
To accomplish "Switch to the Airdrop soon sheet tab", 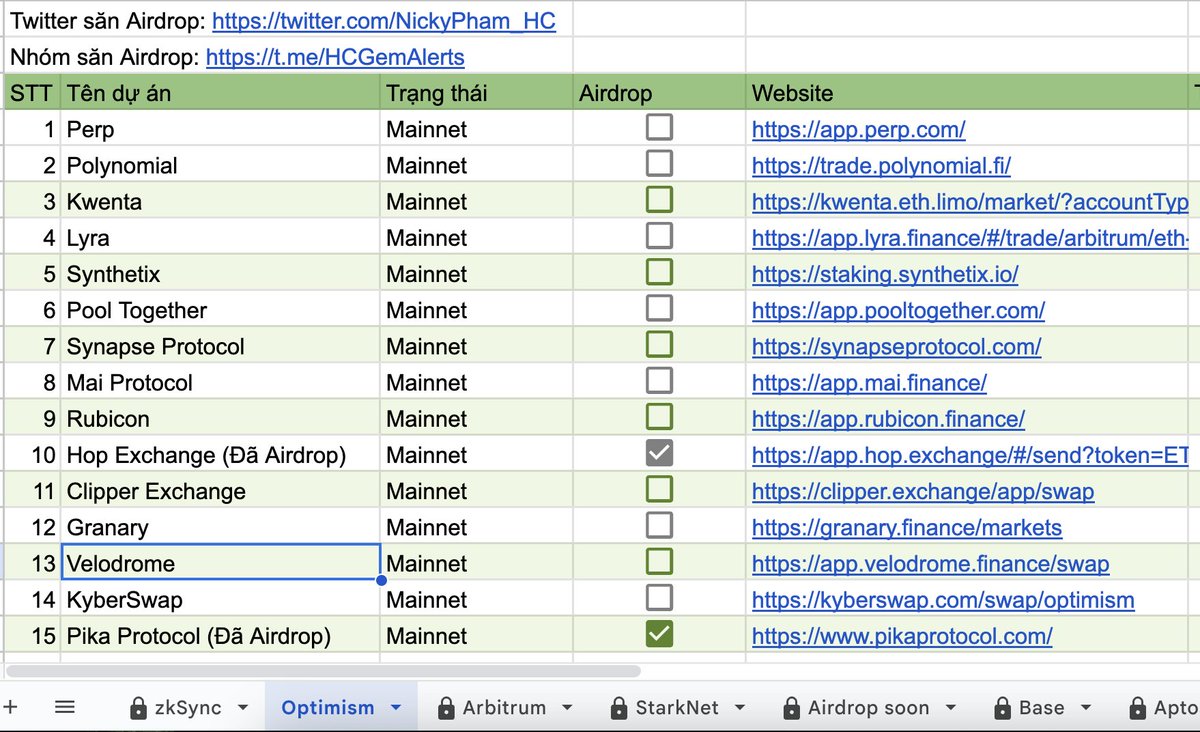I will coord(869,708).
